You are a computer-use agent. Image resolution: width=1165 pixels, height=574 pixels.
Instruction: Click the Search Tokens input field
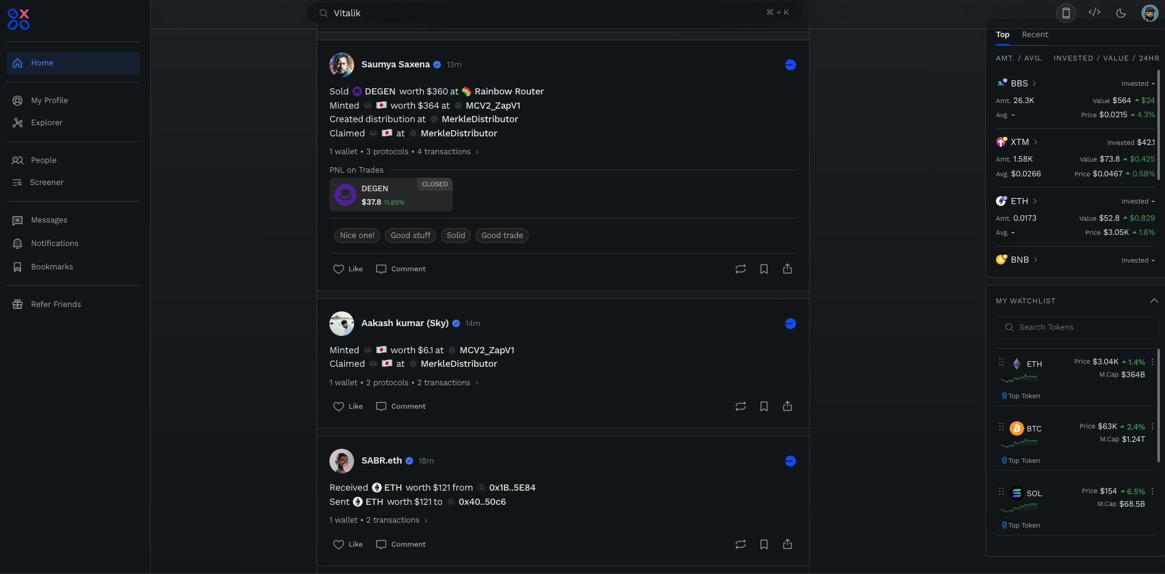click(x=1080, y=327)
